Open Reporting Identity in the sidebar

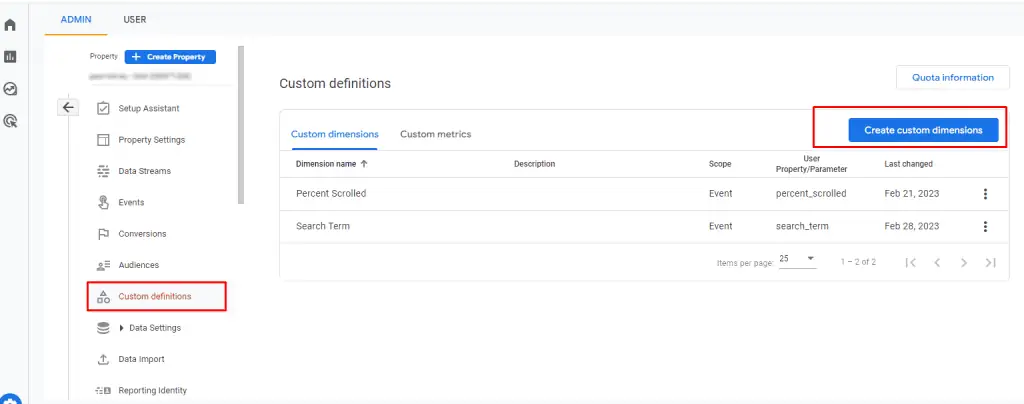(x=152, y=390)
